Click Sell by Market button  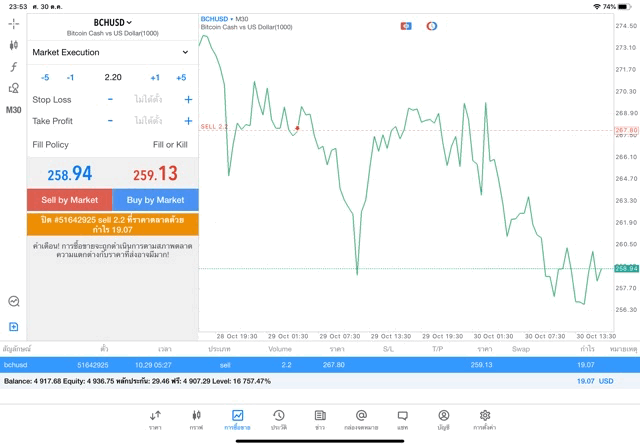tap(69, 200)
